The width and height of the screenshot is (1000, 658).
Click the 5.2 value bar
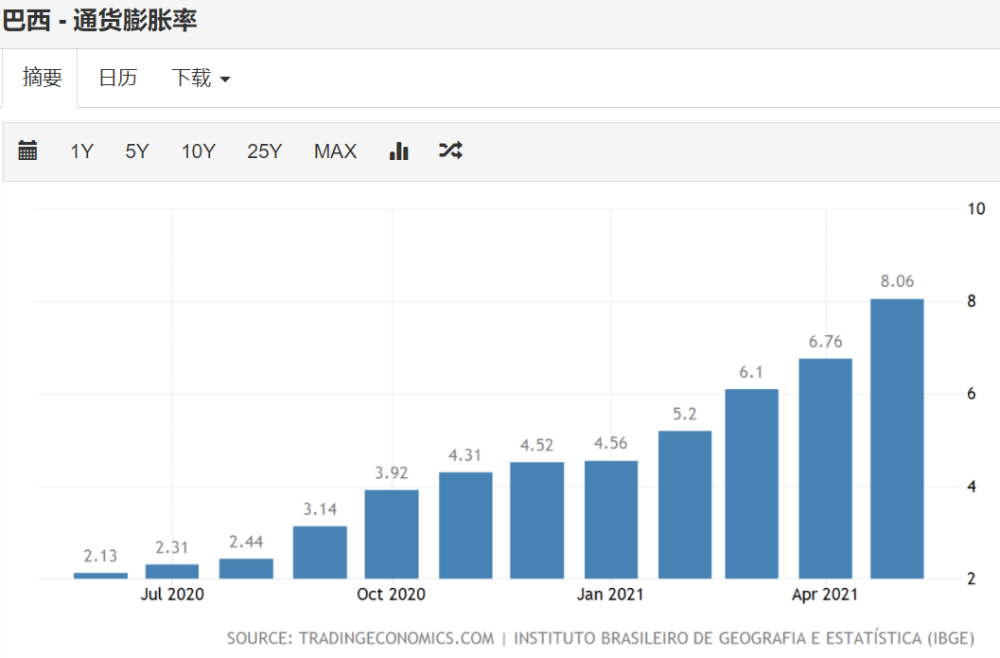[685, 505]
